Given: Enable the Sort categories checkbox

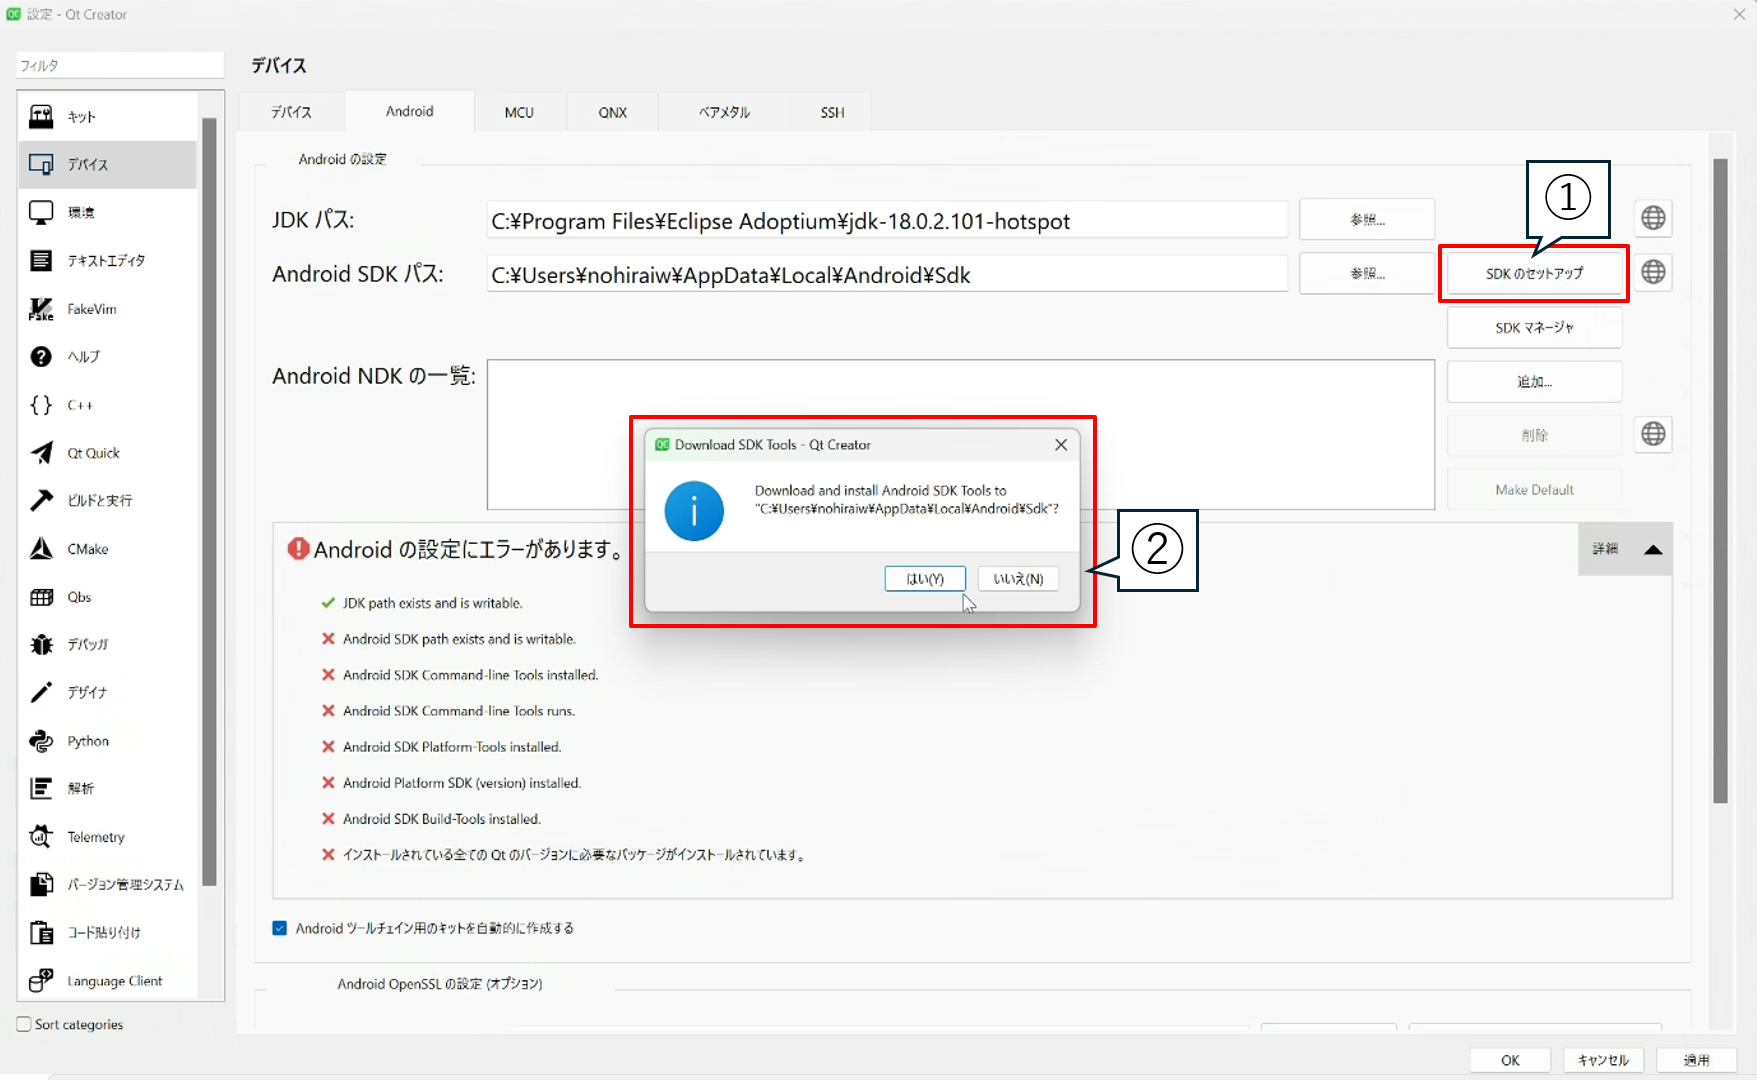Looking at the screenshot, I should 24,1024.
